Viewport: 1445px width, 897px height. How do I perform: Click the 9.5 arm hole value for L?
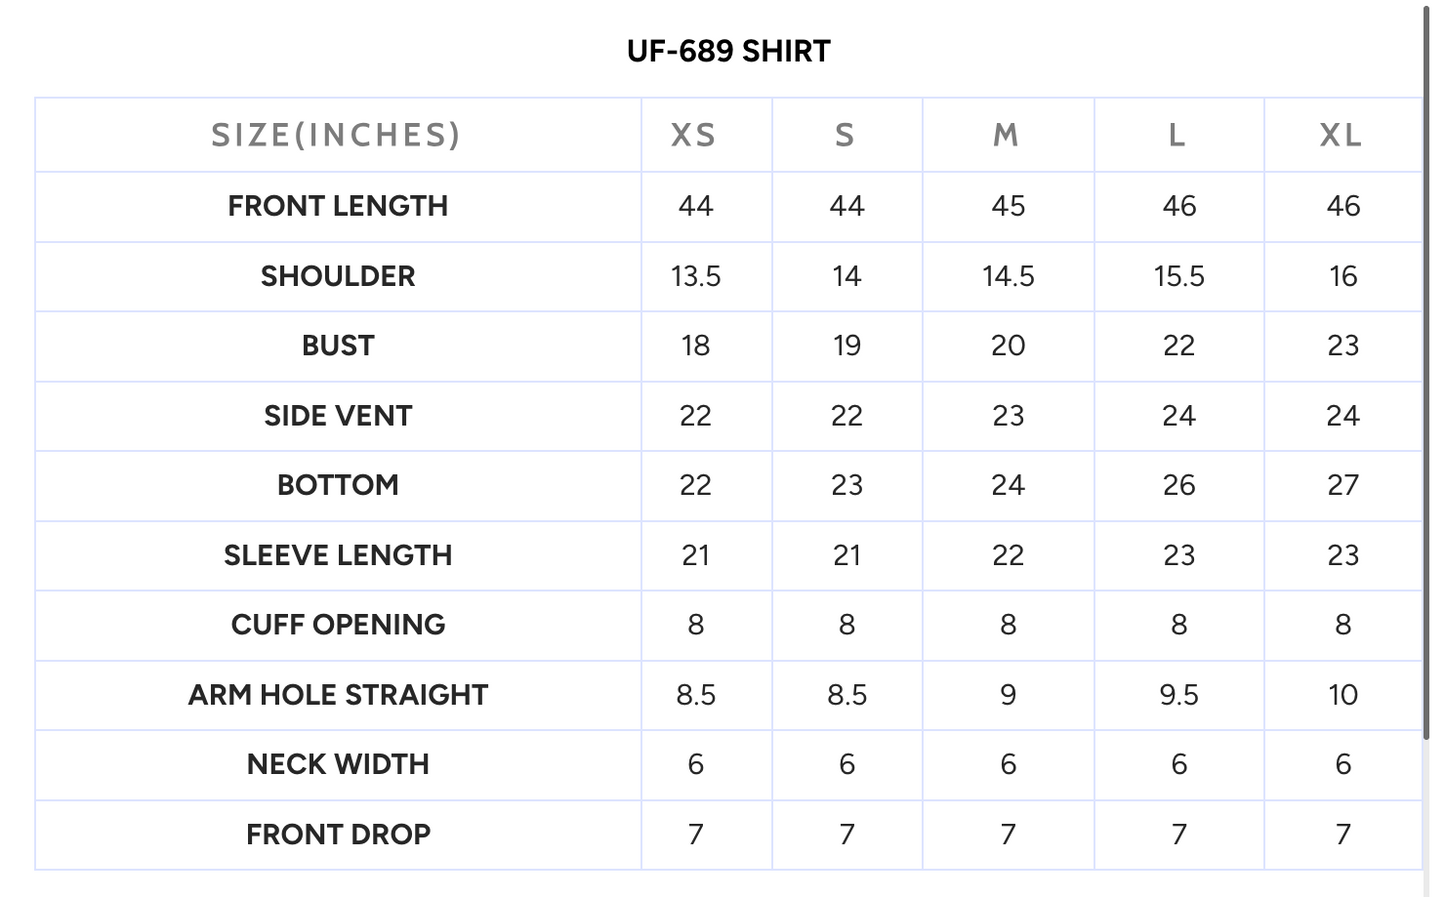coord(1179,695)
